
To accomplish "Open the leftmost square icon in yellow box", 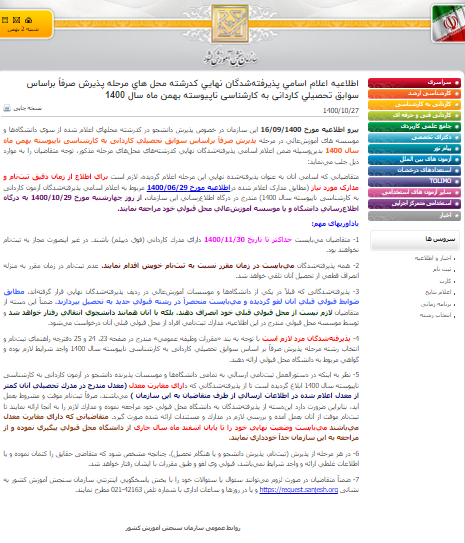I will (x=5, y=20).
